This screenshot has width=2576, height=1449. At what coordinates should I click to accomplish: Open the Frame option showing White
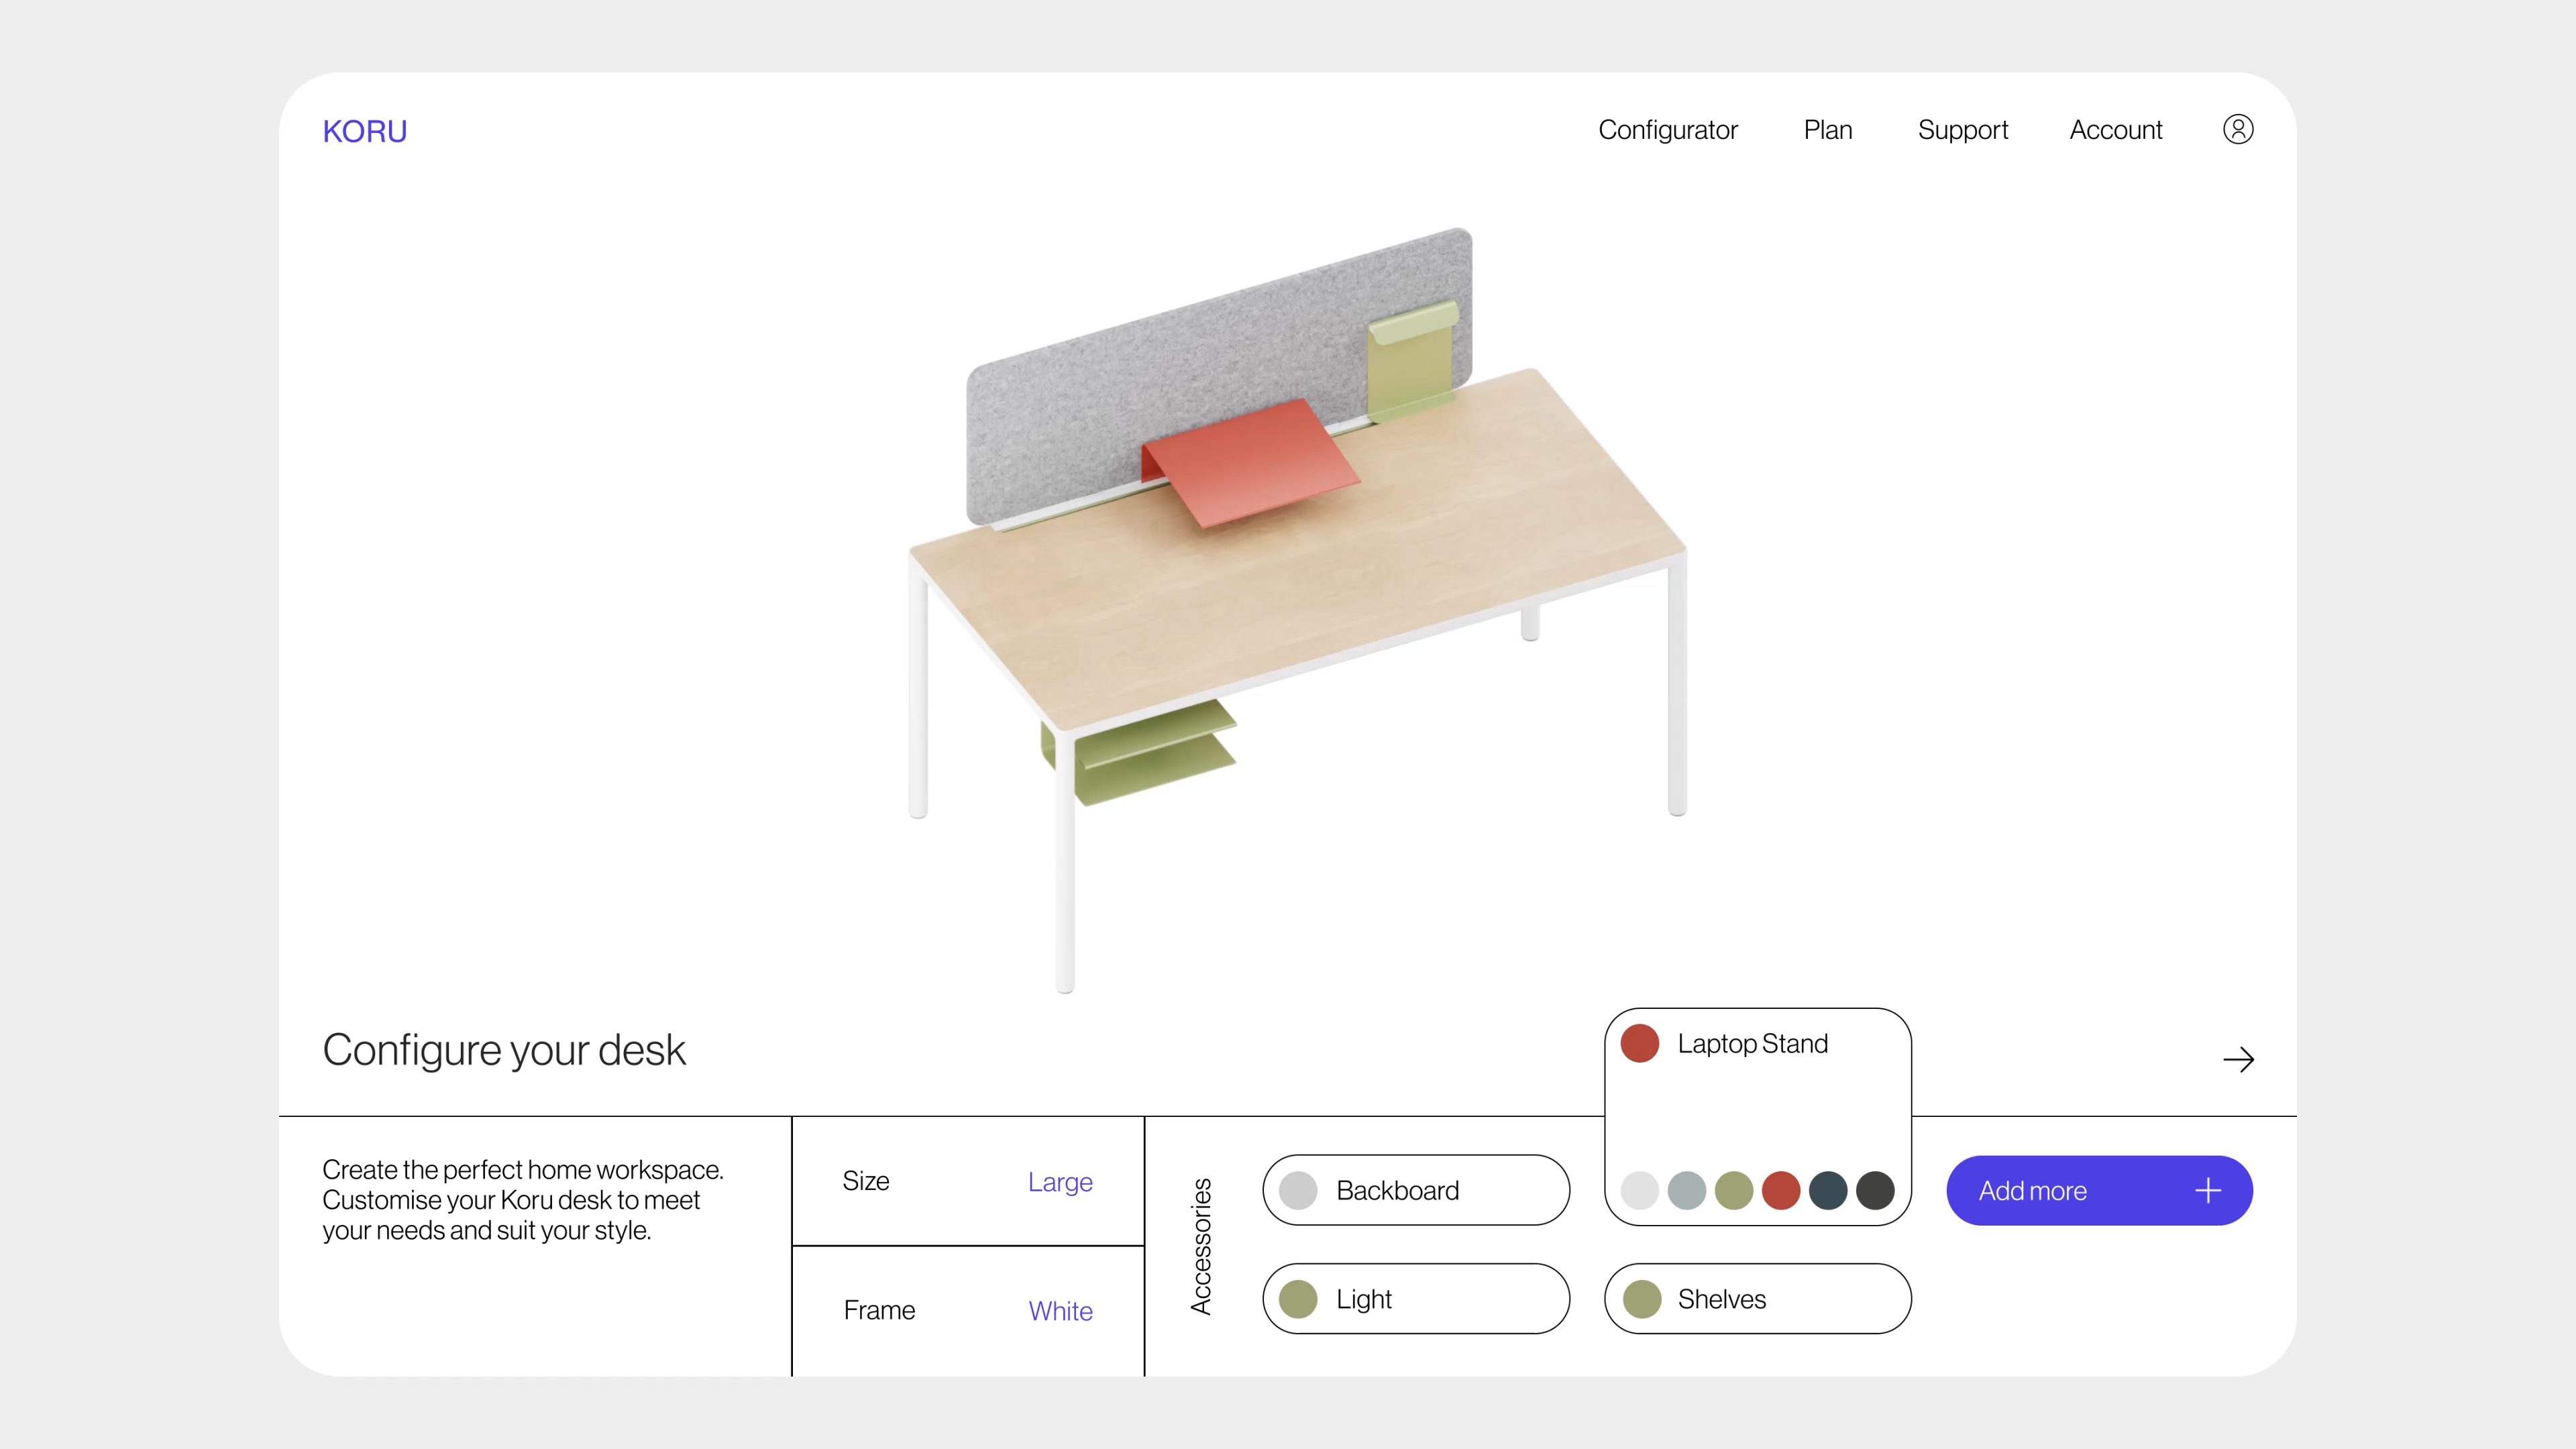point(967,1310)
